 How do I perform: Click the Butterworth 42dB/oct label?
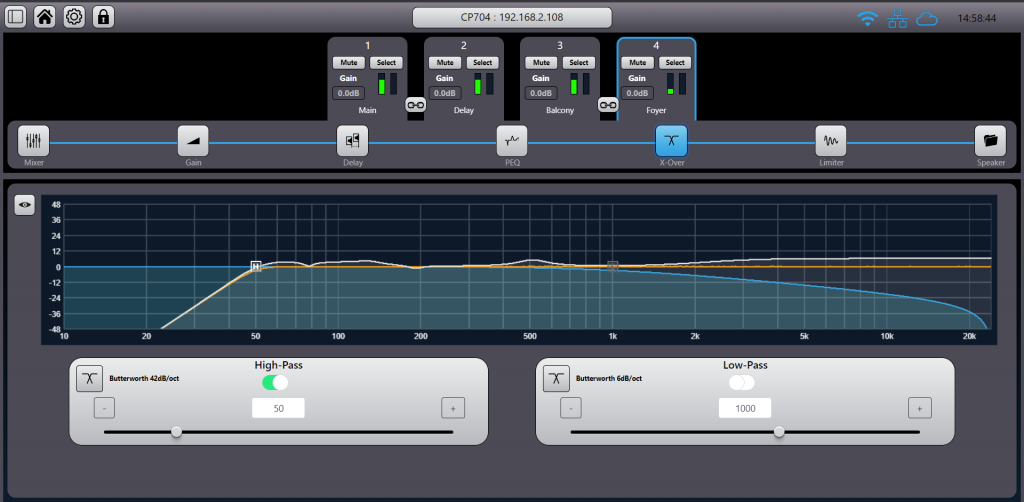click(144, 379)
